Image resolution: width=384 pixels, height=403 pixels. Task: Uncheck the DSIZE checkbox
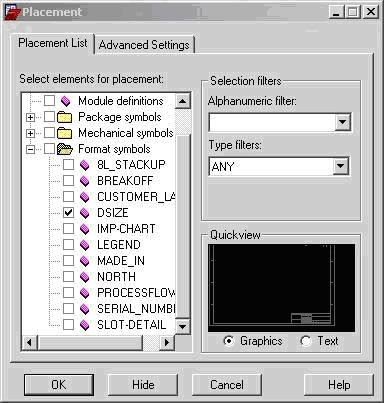[x=69, y=213]
